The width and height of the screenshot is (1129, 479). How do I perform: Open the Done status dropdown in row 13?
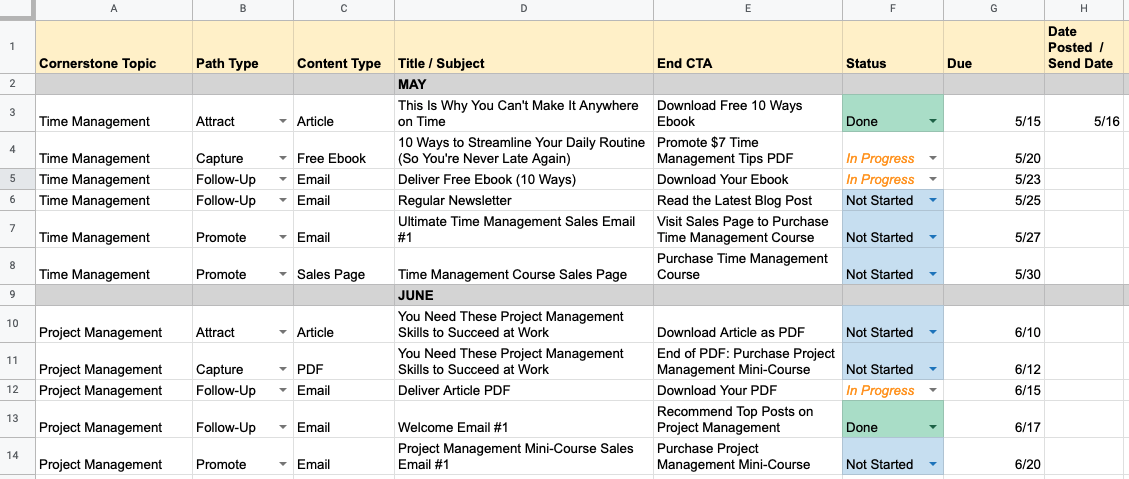(x=933, y=428)
